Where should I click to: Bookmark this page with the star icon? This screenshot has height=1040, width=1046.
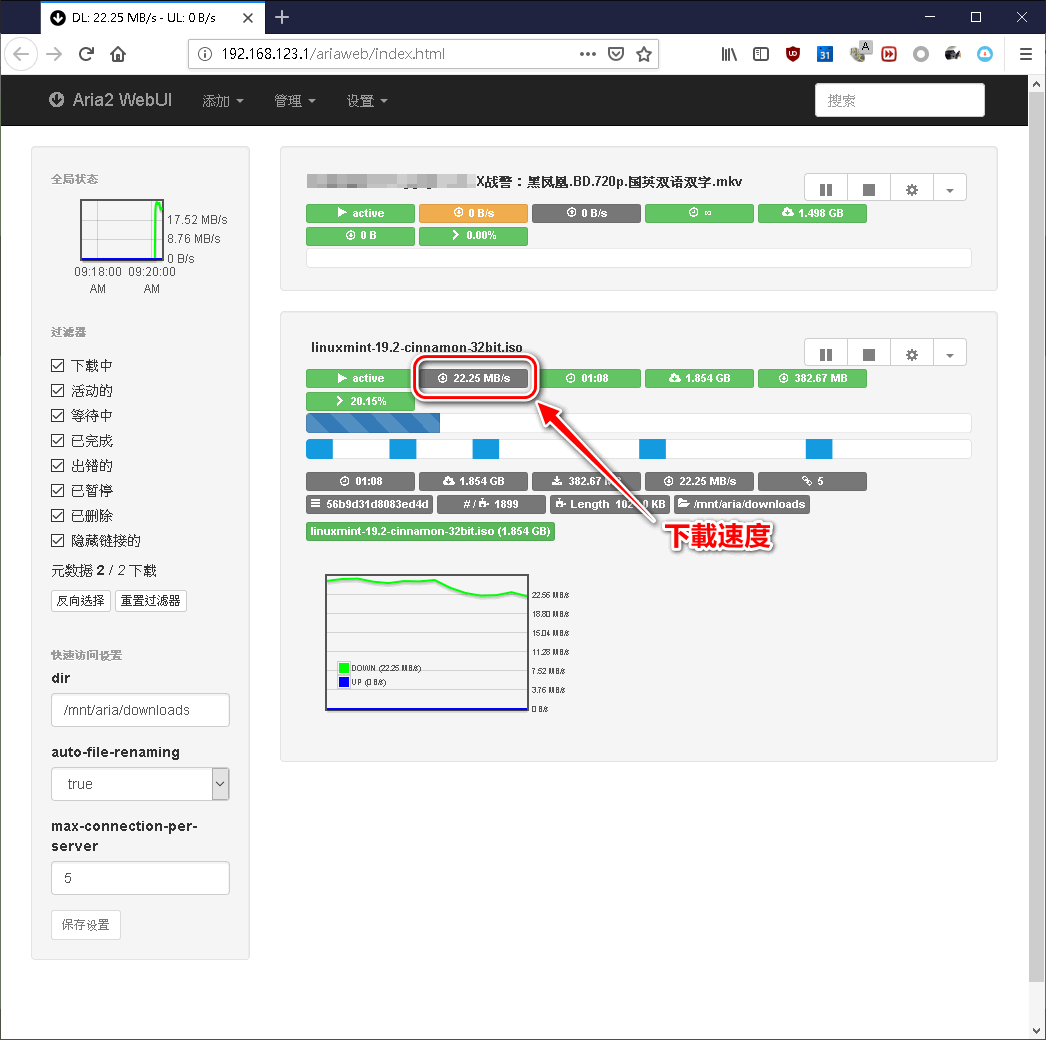644,54
